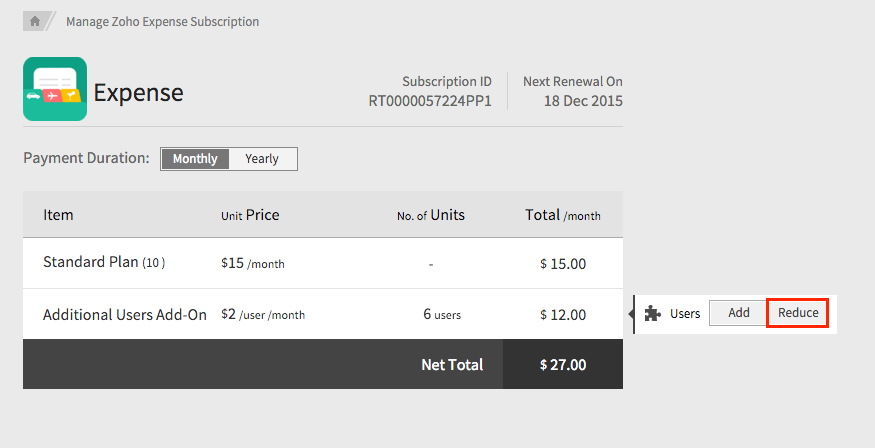Click the $27.00 net total amount
This screenshot has height=448, width=875.
[563, 365]
